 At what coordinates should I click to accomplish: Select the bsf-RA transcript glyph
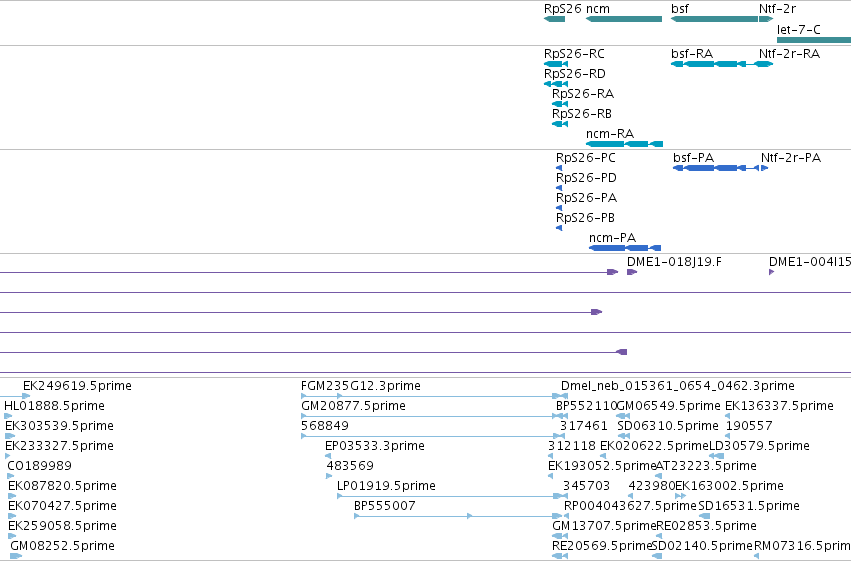coord(714,64)
